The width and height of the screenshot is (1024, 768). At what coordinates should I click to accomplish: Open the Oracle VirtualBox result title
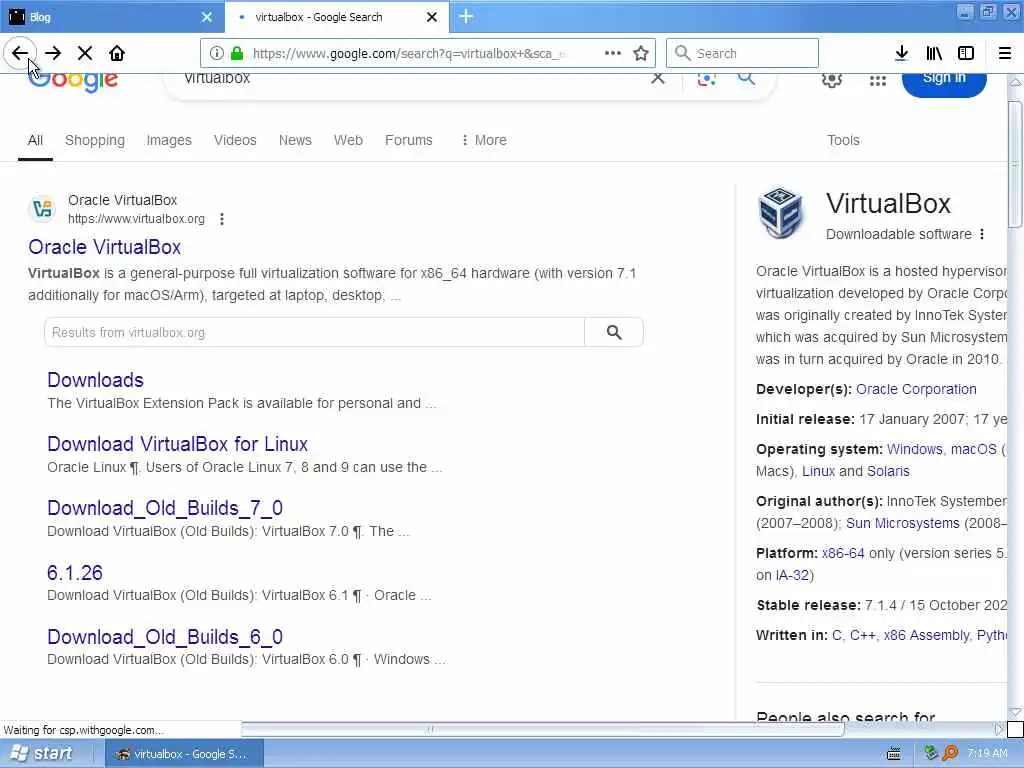tap(104, 248)
